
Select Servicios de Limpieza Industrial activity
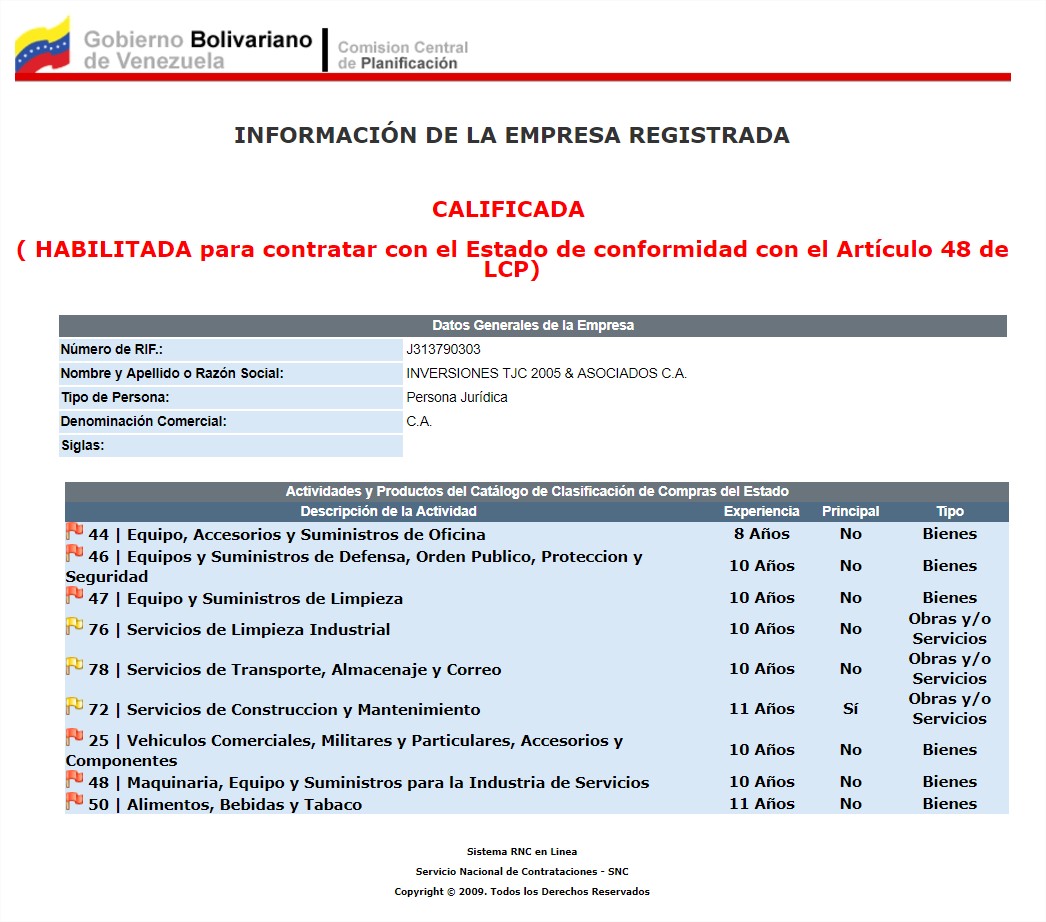click(239, 629)
